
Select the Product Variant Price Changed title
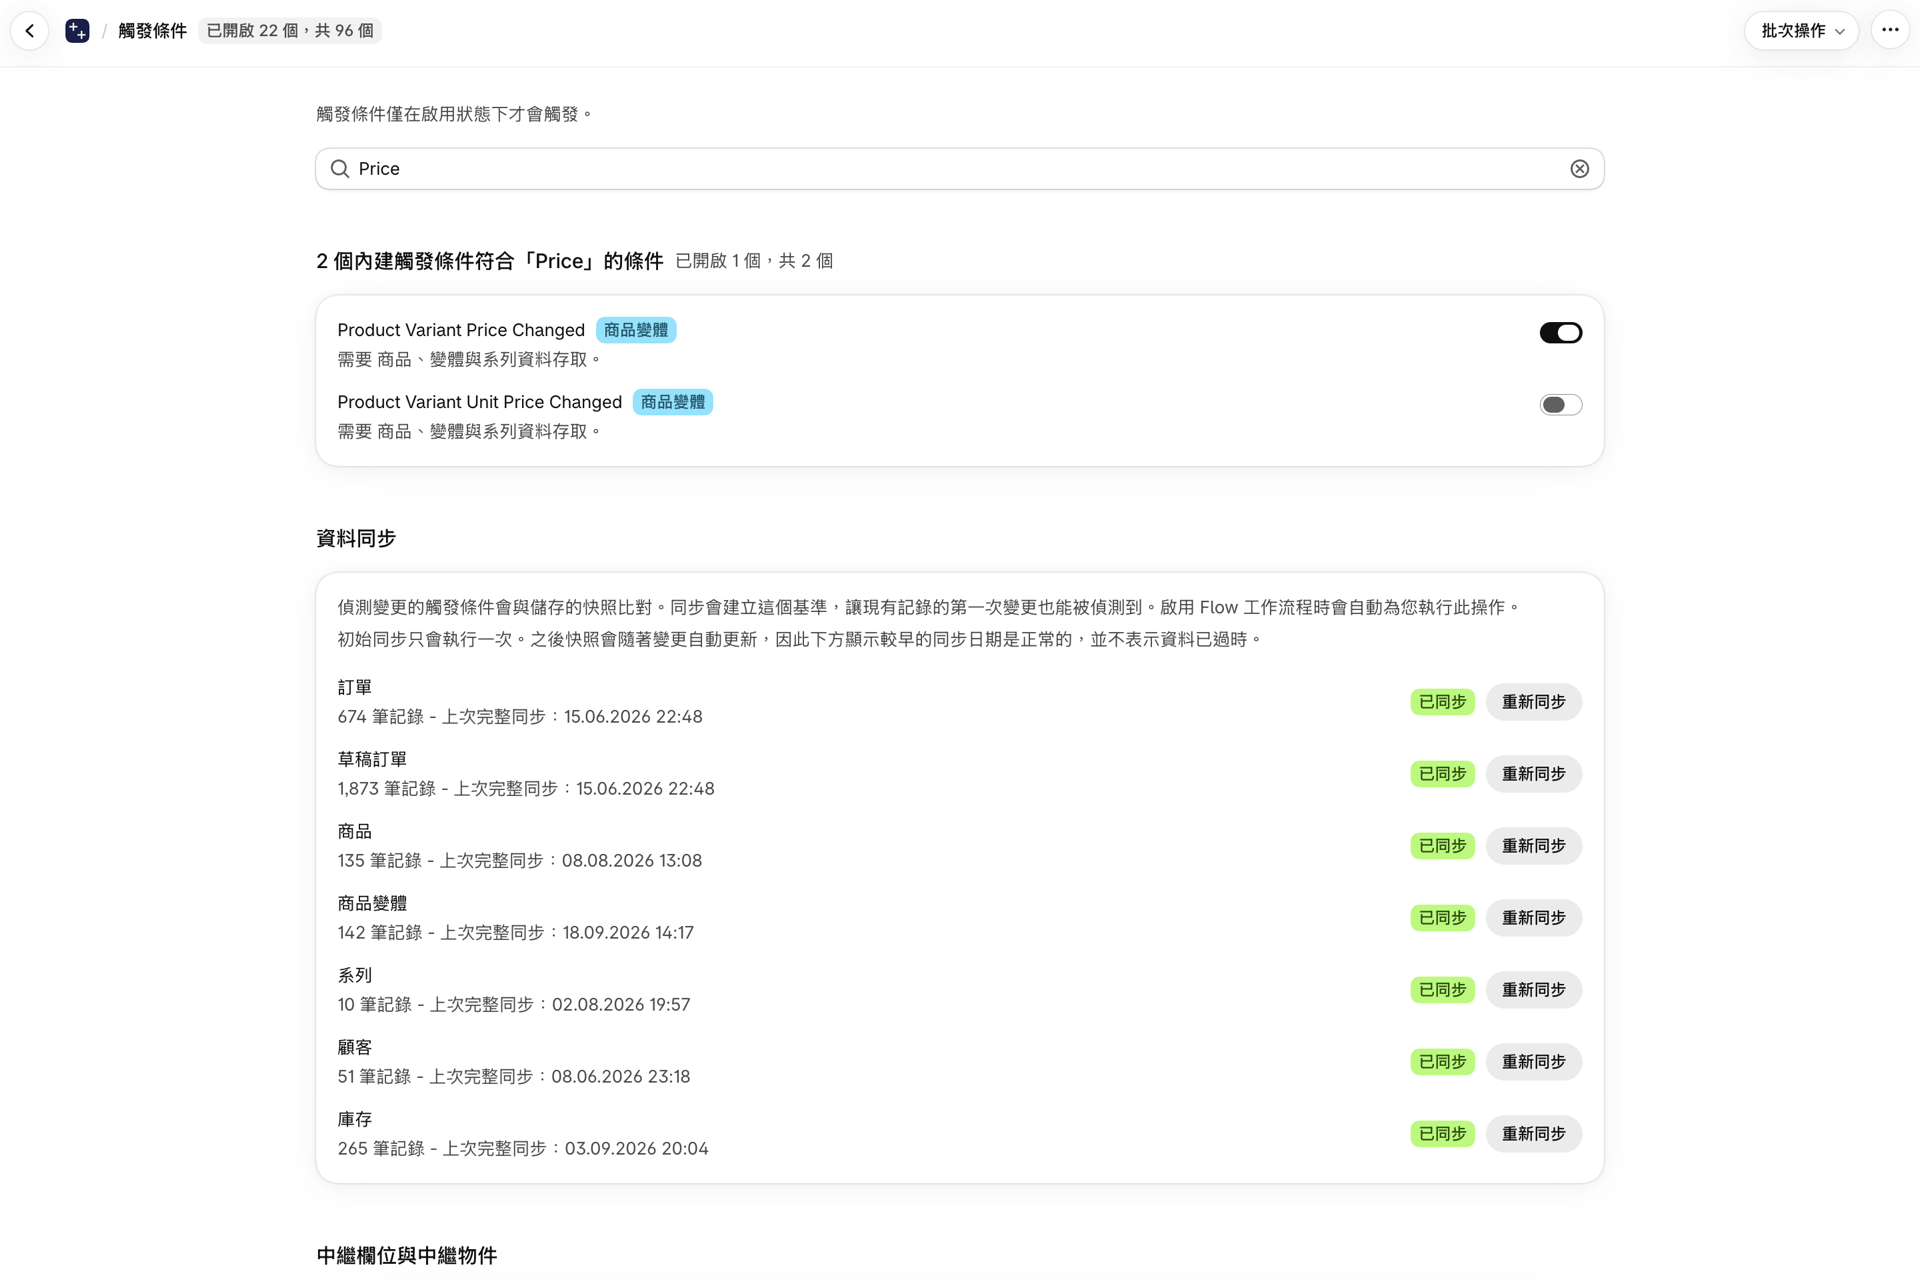coord(461,330)
